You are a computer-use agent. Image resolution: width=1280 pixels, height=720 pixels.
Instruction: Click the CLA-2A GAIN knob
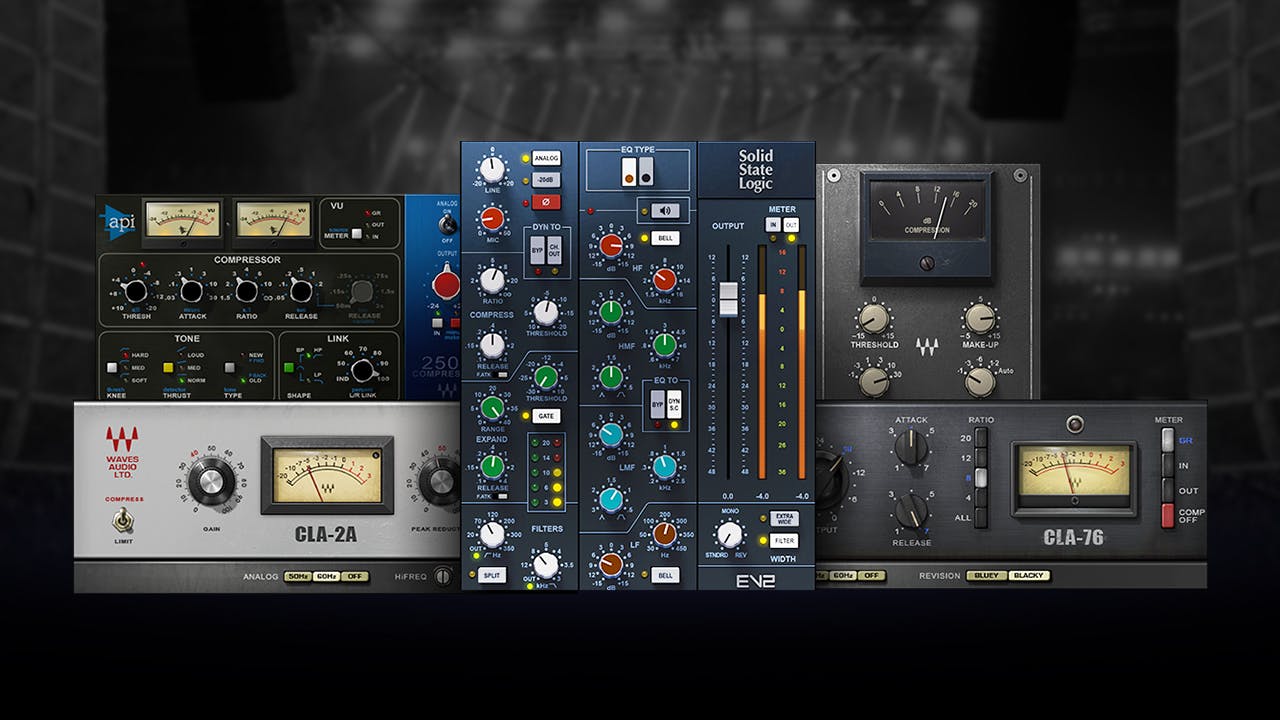[211, 483]
